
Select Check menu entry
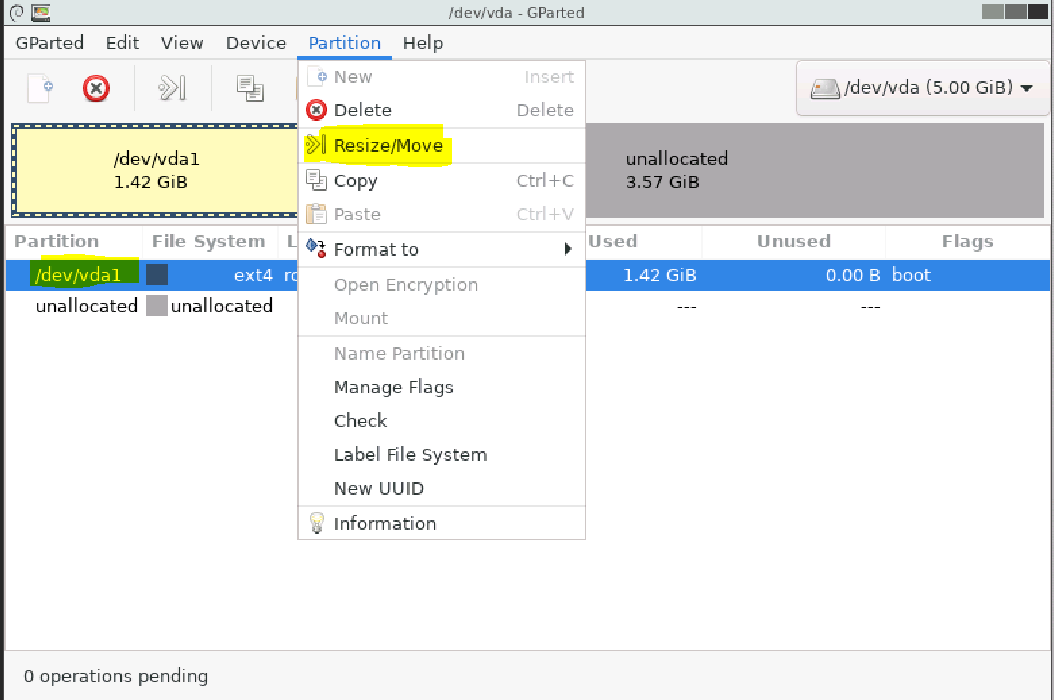(442, 420)
